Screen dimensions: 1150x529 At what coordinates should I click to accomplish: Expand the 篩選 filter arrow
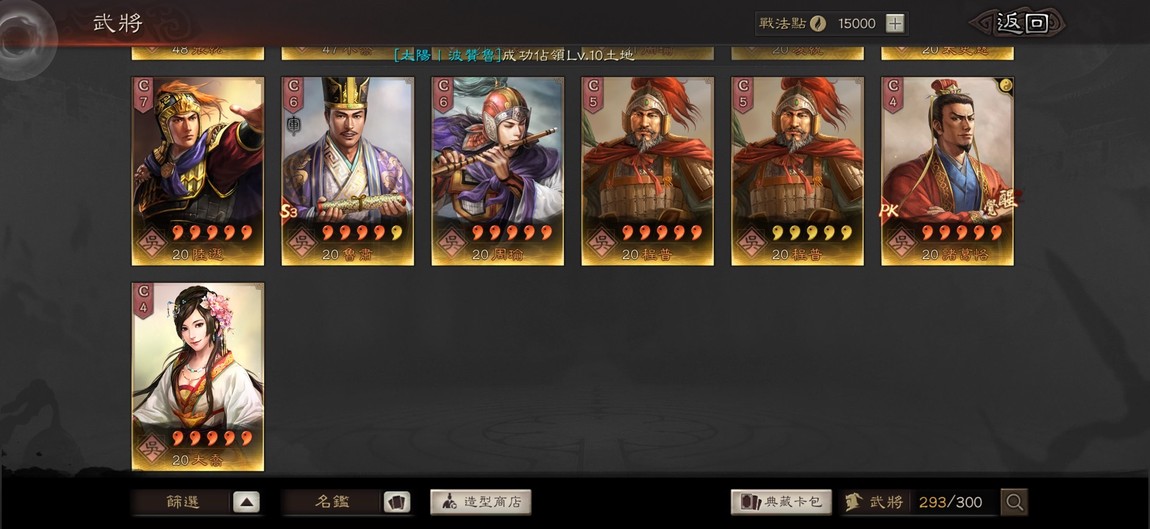click(x=246, y=503)
